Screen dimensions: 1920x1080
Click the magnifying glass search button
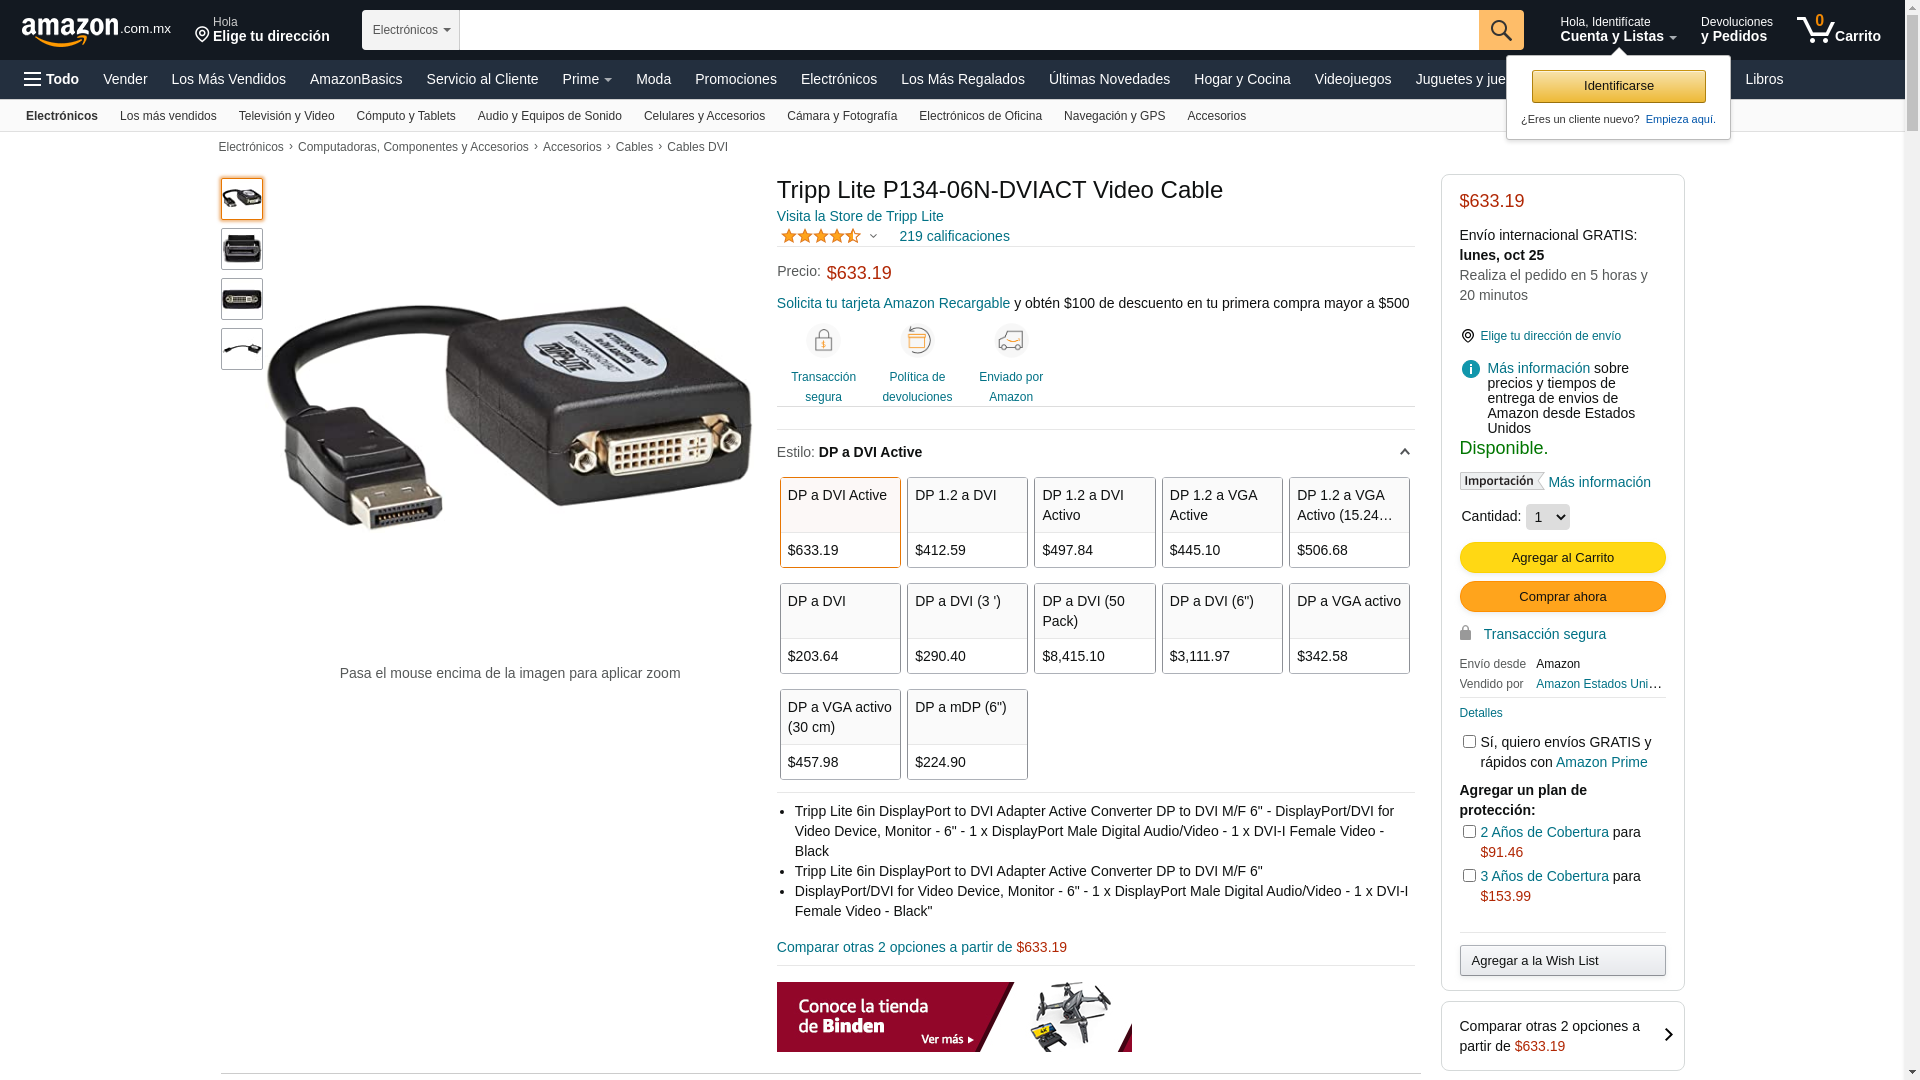click(x=1501, y=30)
